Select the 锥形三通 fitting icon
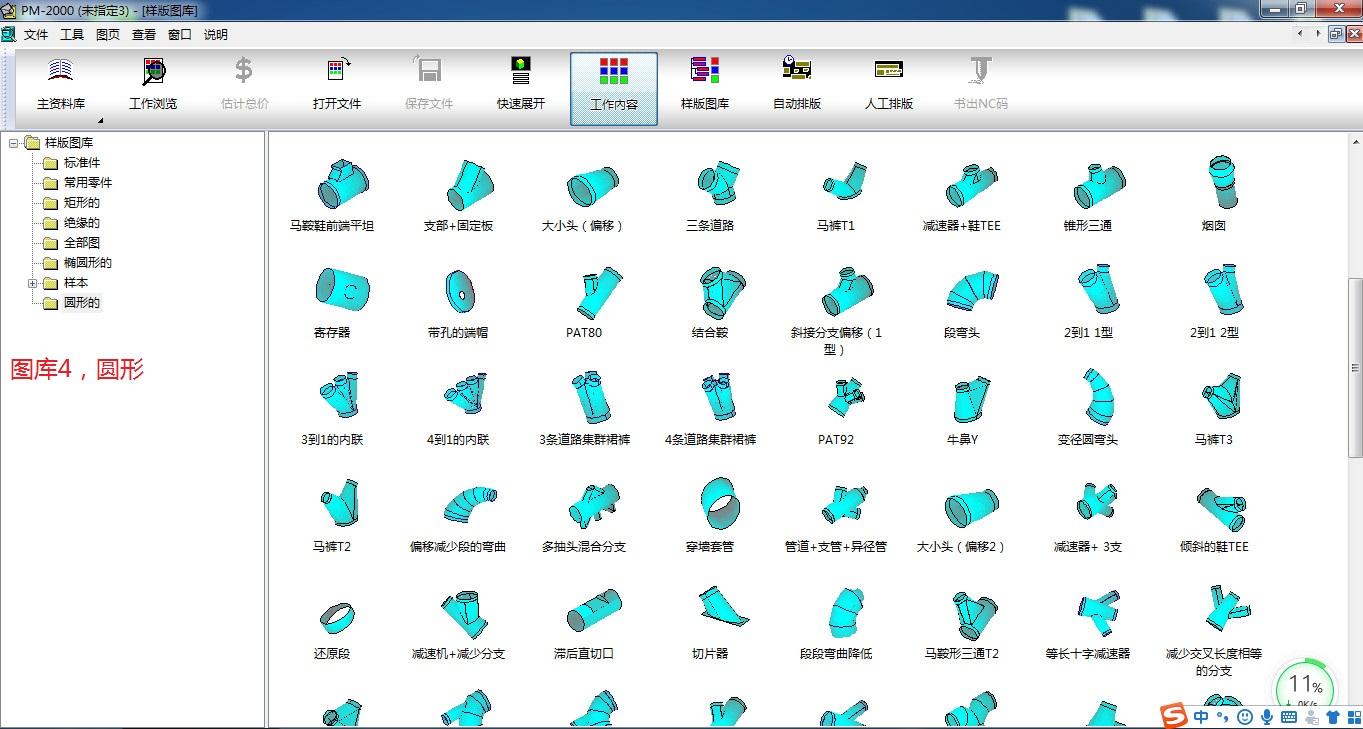 1099,185
